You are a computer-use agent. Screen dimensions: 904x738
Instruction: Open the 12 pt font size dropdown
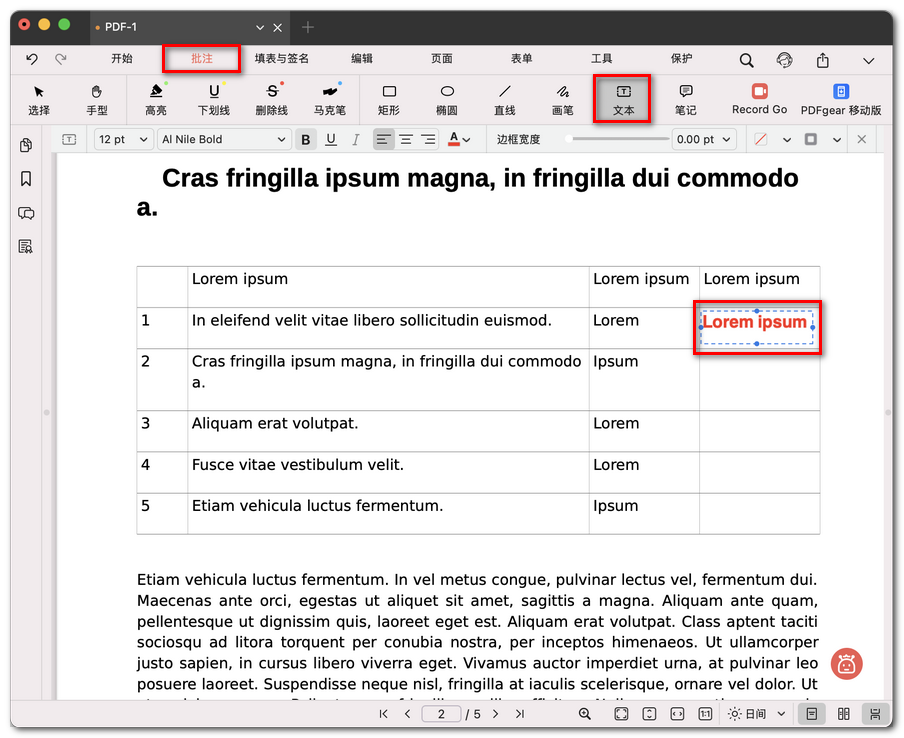click(123, 140)
